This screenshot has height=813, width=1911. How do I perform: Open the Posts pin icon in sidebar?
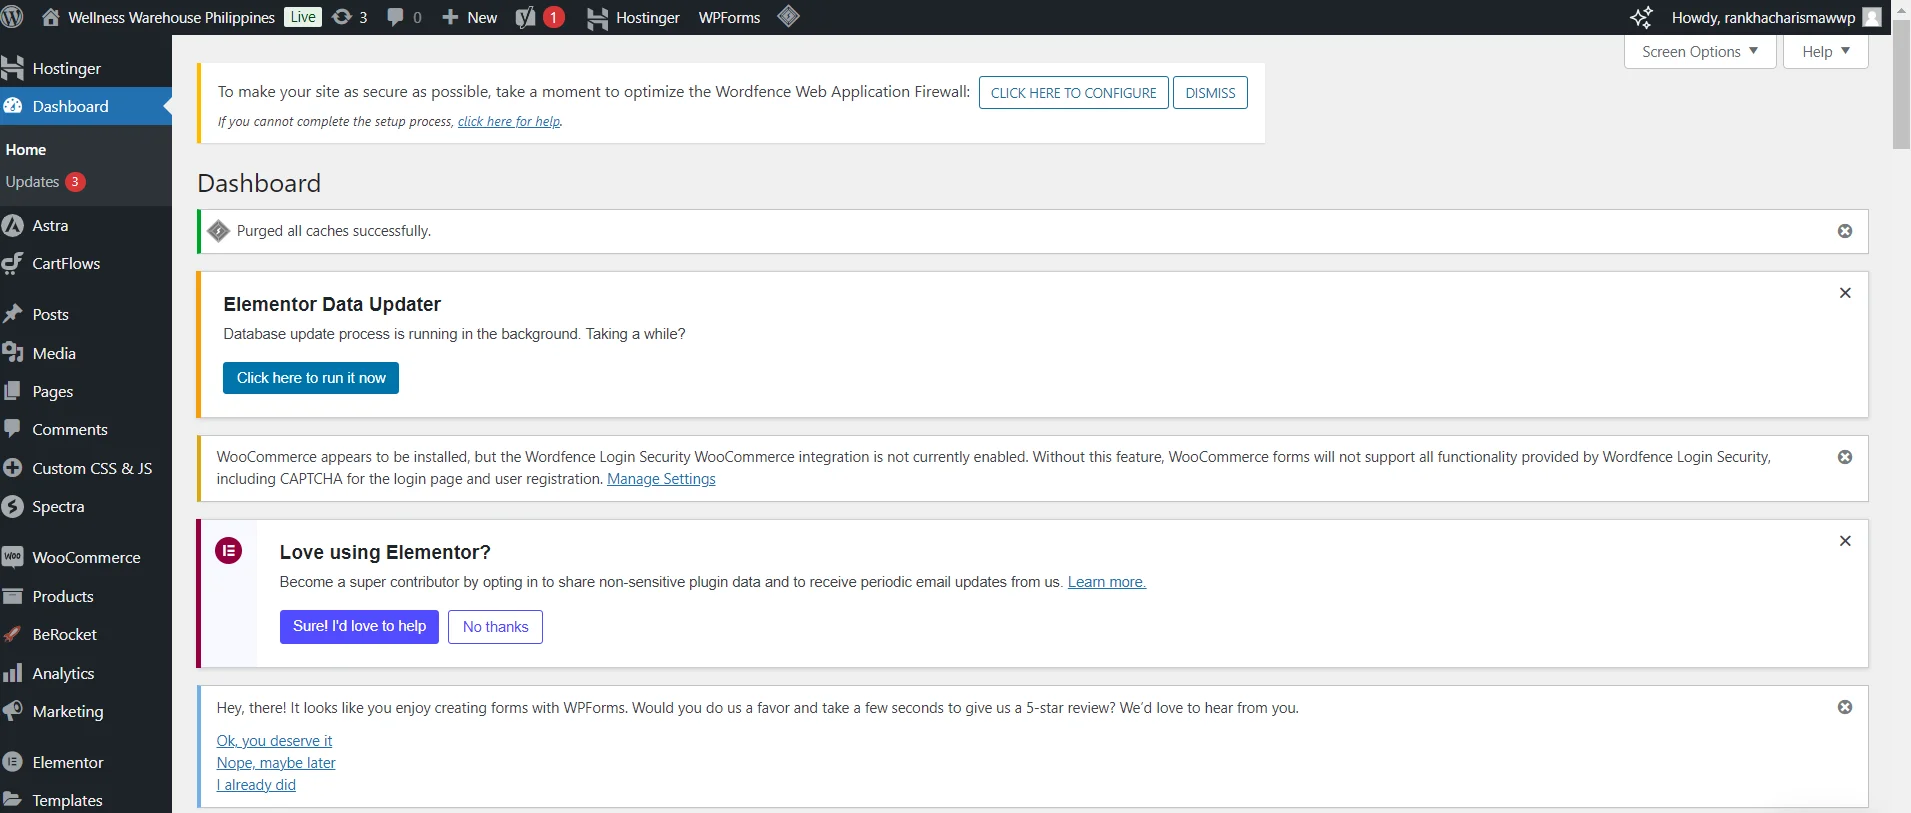13,314
